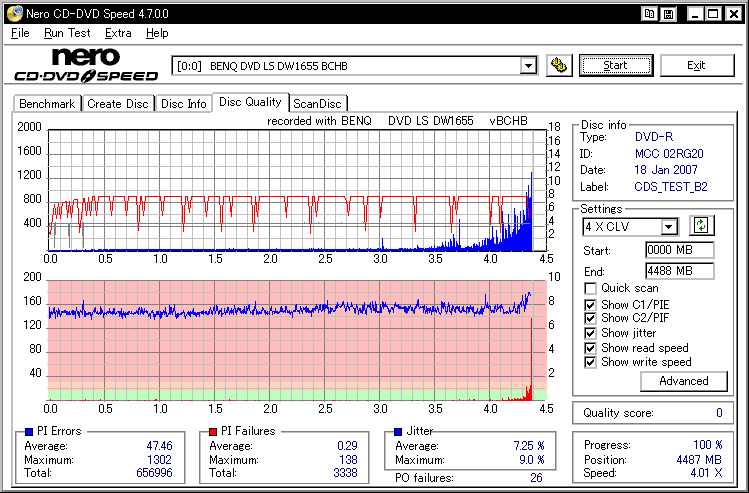Viewport: 749px width, 493px height.
Task: Click the Nero app icon in title bar
Action: [x=12, y=13]
